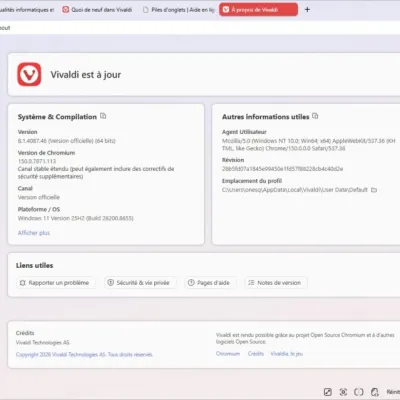Click the capture page icon in status bar
Viewport: 400px width, 400px height.
(x=343, y=392)
